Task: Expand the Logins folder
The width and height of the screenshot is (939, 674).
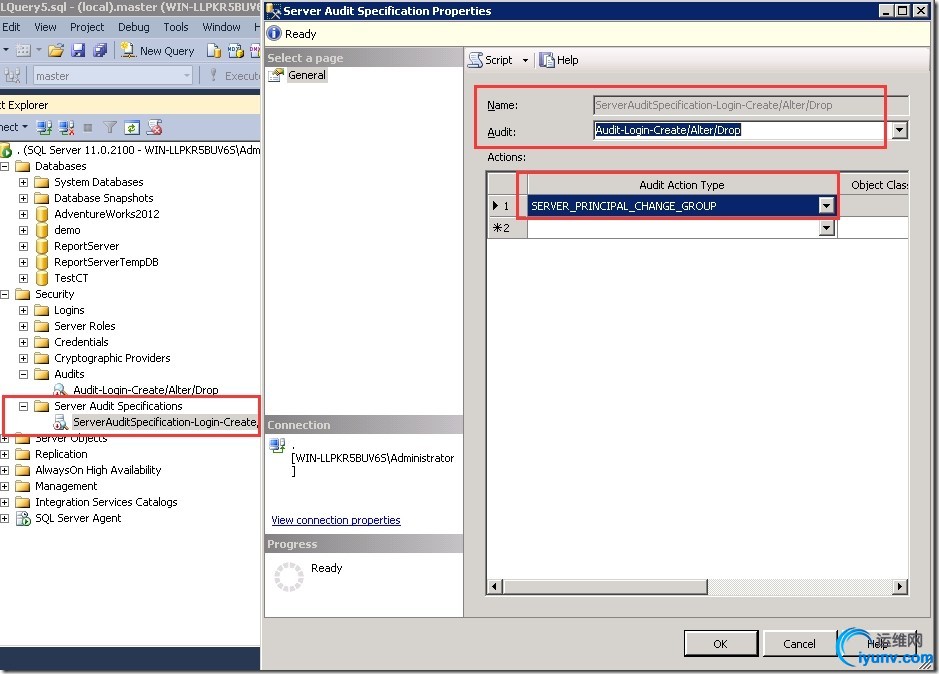Action: [x=23, y=310]
